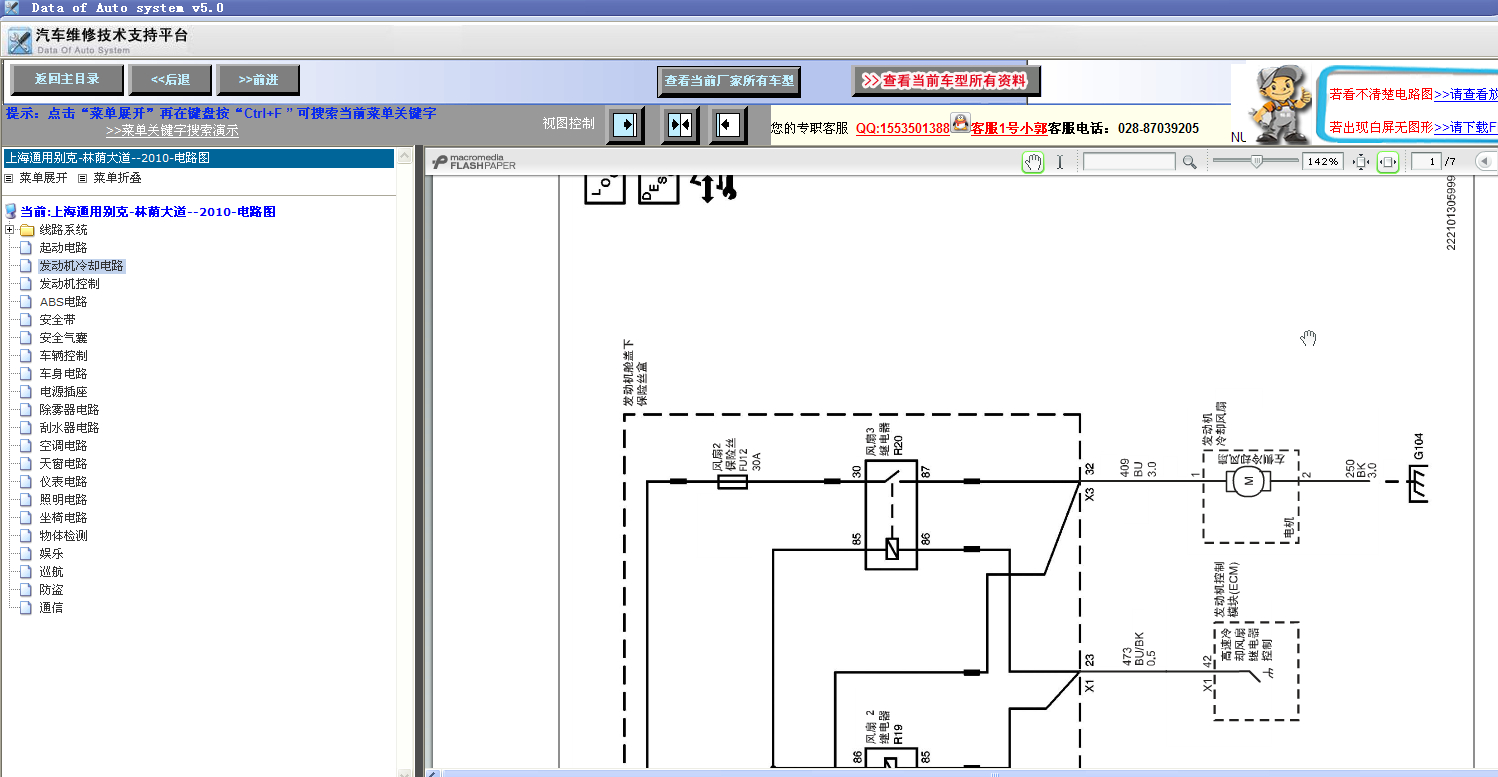
Task: Open the 娱乐 entry
Action: point(51,554)
